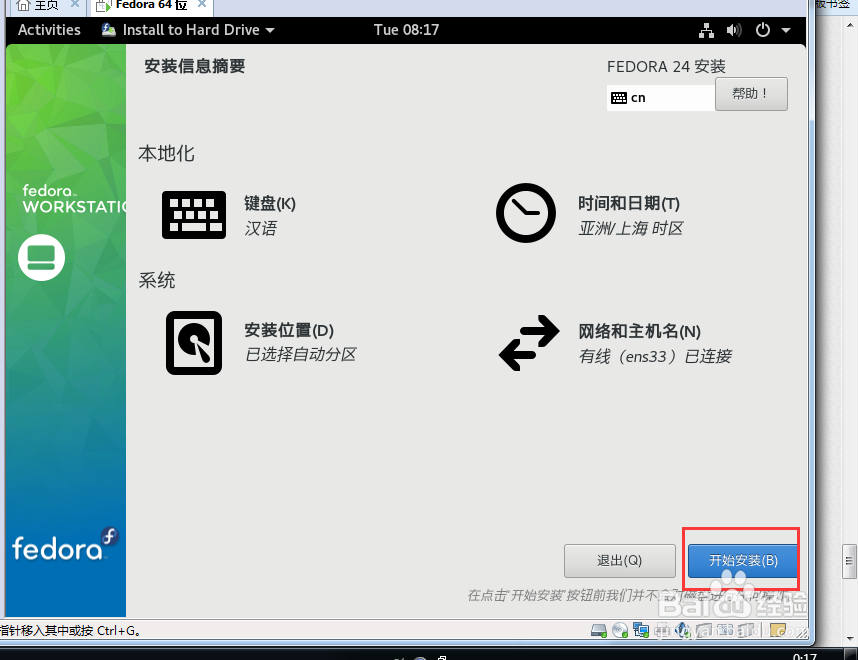Click the hard disk device icon in VMware status bar
858x660 pixels.
599,631
